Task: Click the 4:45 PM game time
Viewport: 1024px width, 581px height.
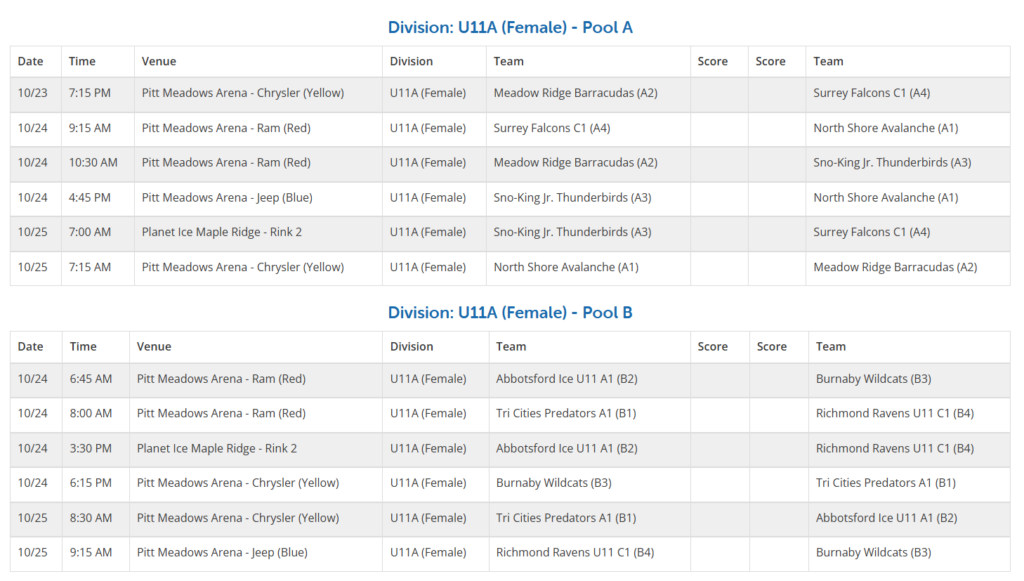Action: point(89,198)
